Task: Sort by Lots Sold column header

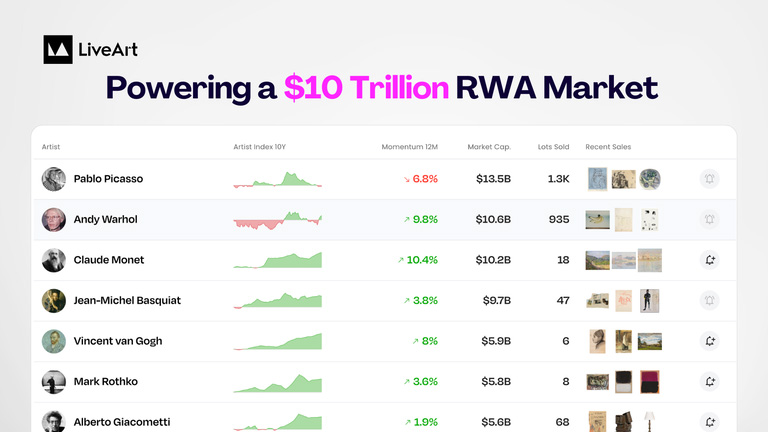Action: [553, 147]
